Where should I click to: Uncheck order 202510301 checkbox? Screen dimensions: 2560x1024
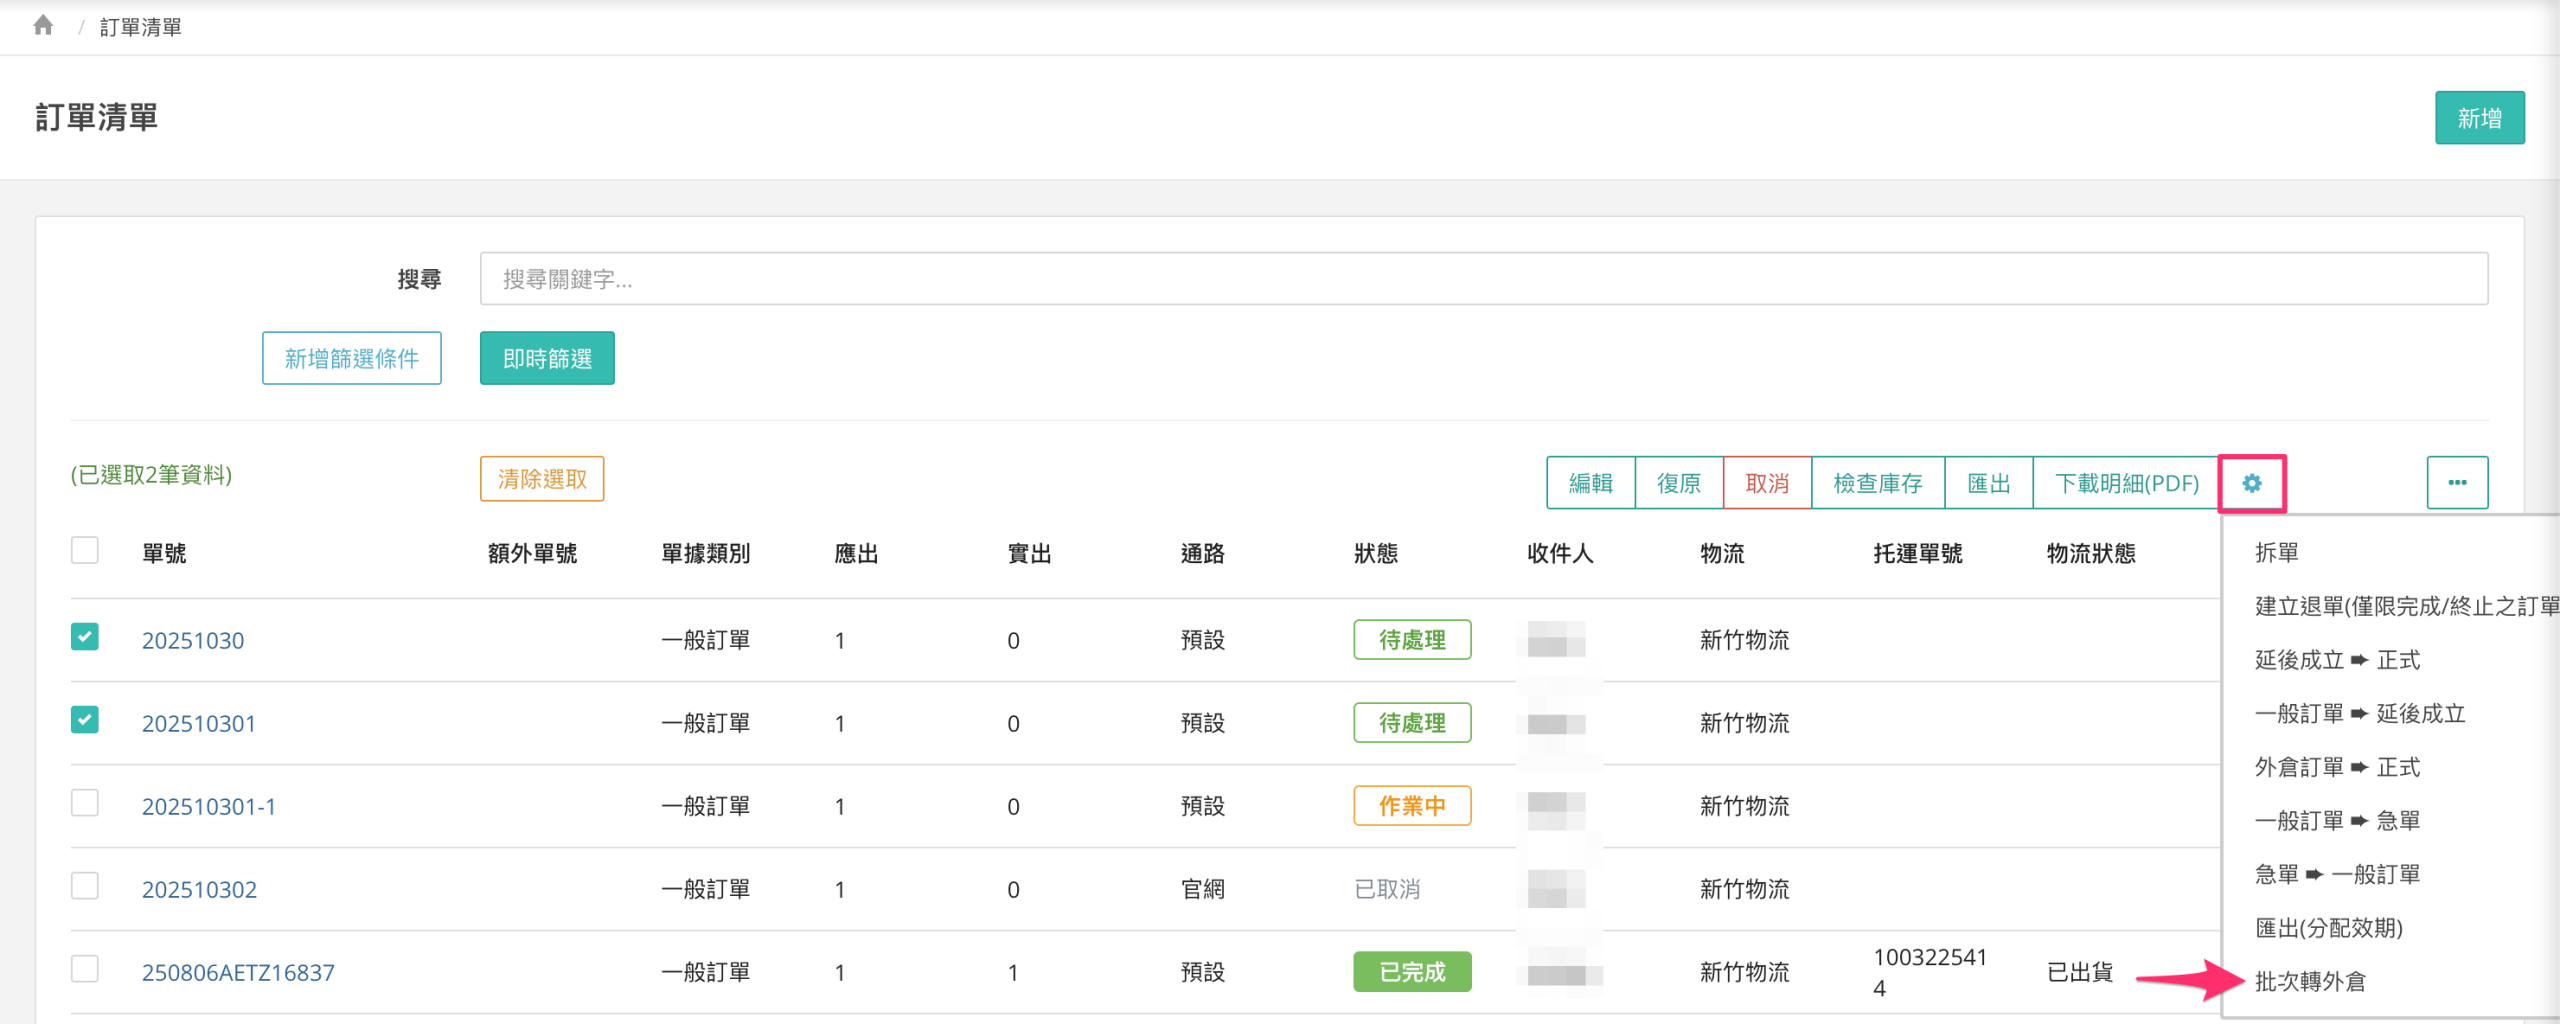coord(85,720)
